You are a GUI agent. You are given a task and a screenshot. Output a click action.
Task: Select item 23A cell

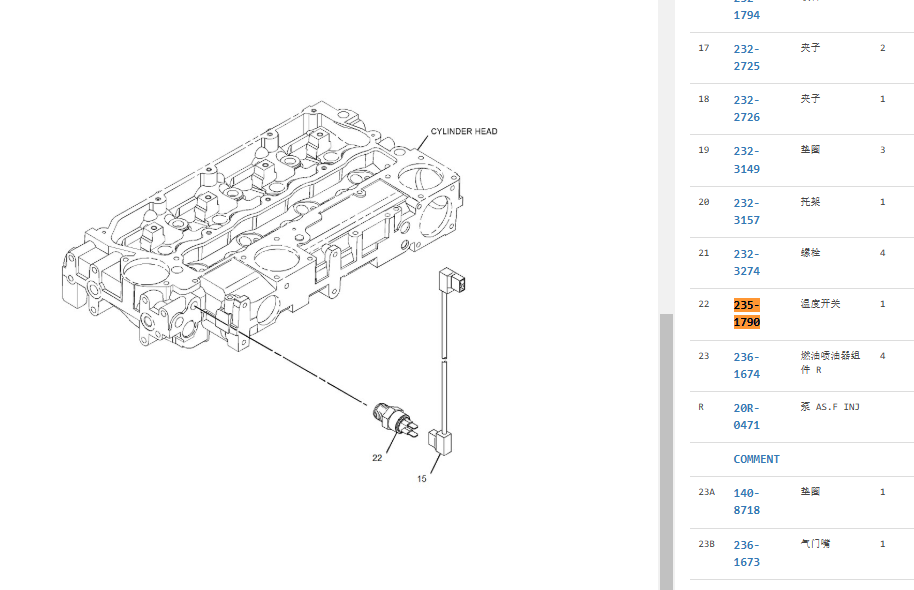point(706,492)
